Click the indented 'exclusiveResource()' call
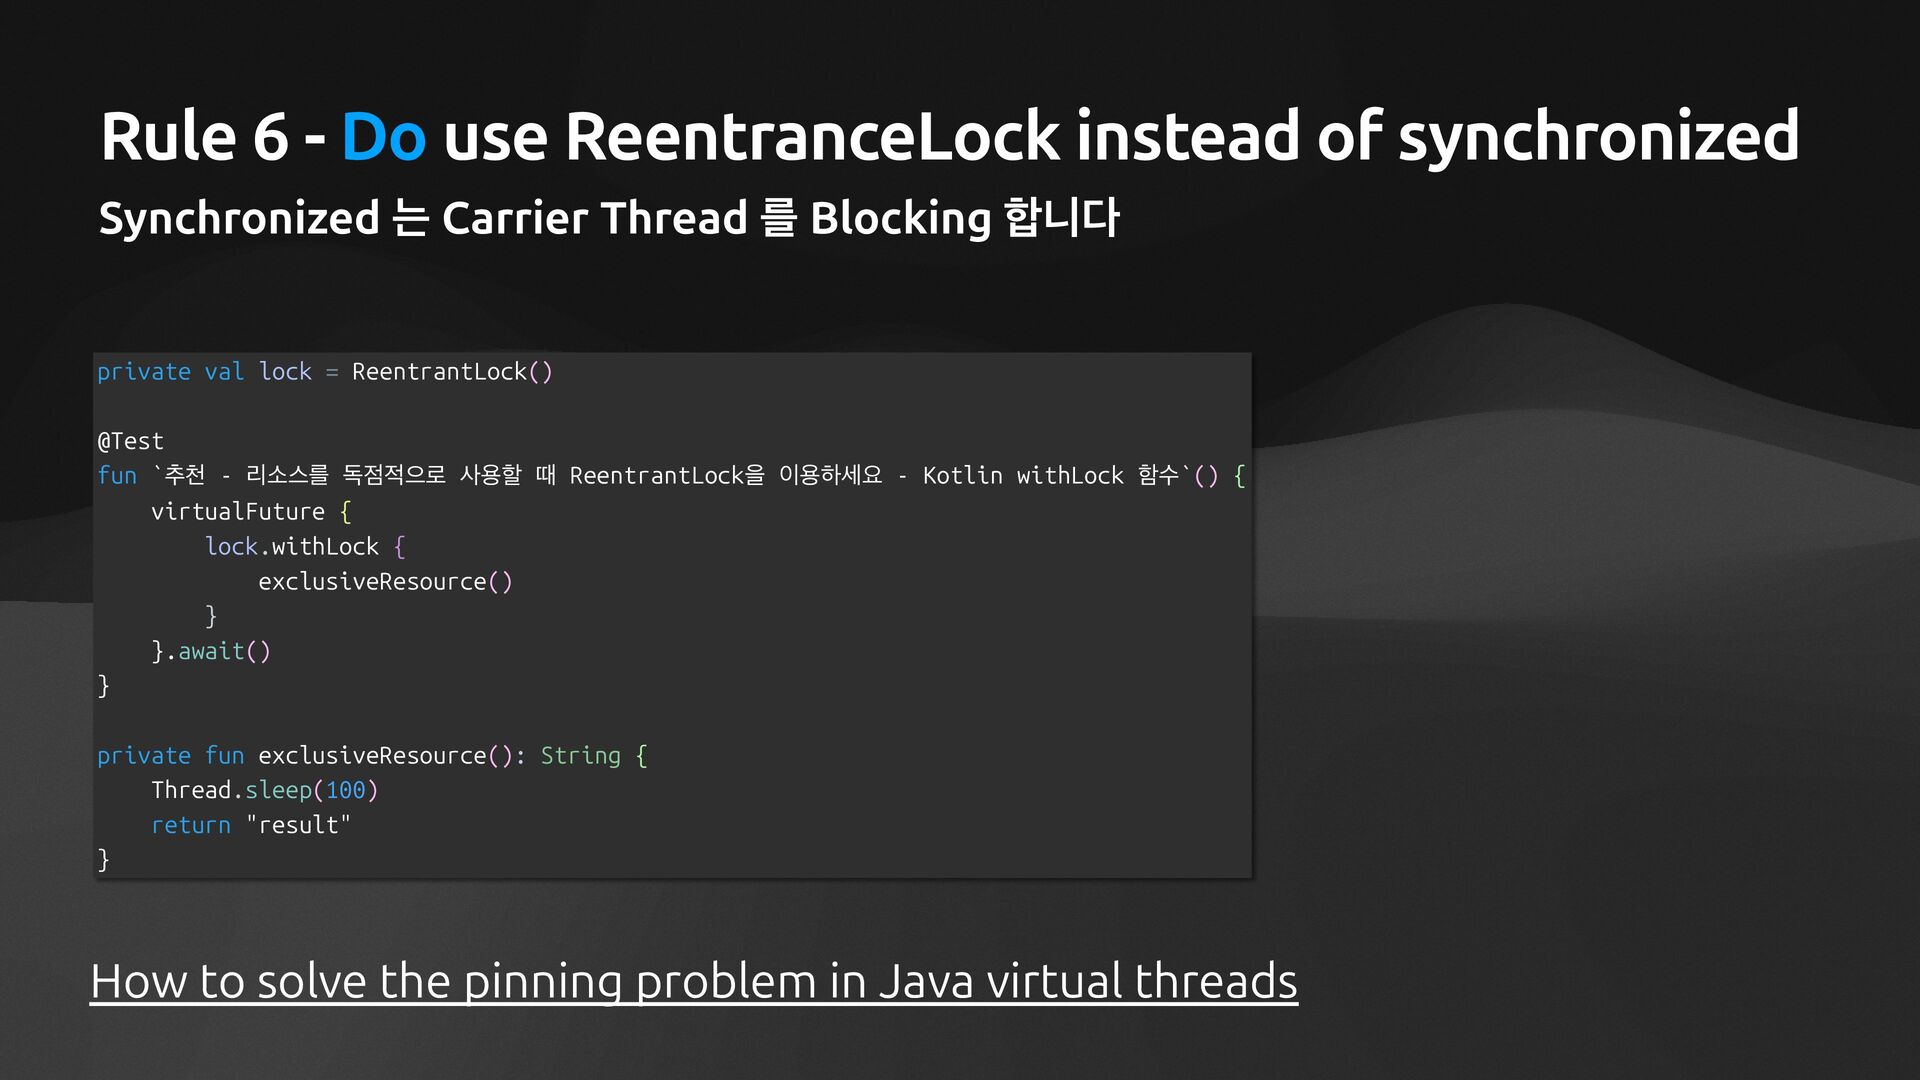The height and width of the screenshot is (1080, 1920). point(385,582)
